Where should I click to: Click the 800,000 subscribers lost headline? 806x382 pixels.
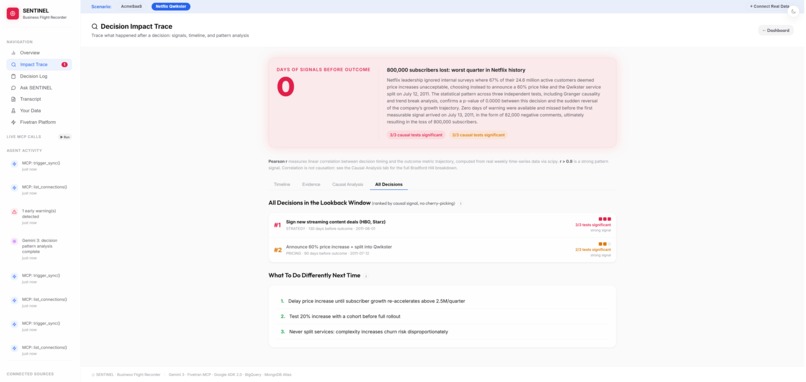[456, 70]
